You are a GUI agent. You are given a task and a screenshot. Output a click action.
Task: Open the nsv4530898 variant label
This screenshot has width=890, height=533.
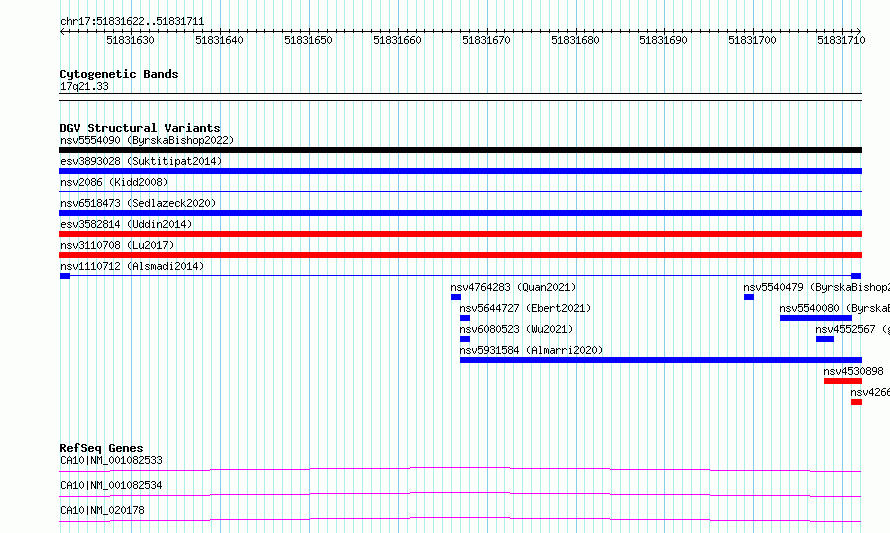pyautogui.click(x=853, y=371)
